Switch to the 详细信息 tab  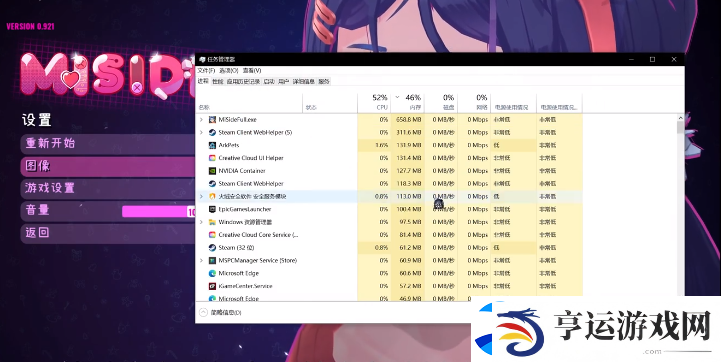click(303, 81)
